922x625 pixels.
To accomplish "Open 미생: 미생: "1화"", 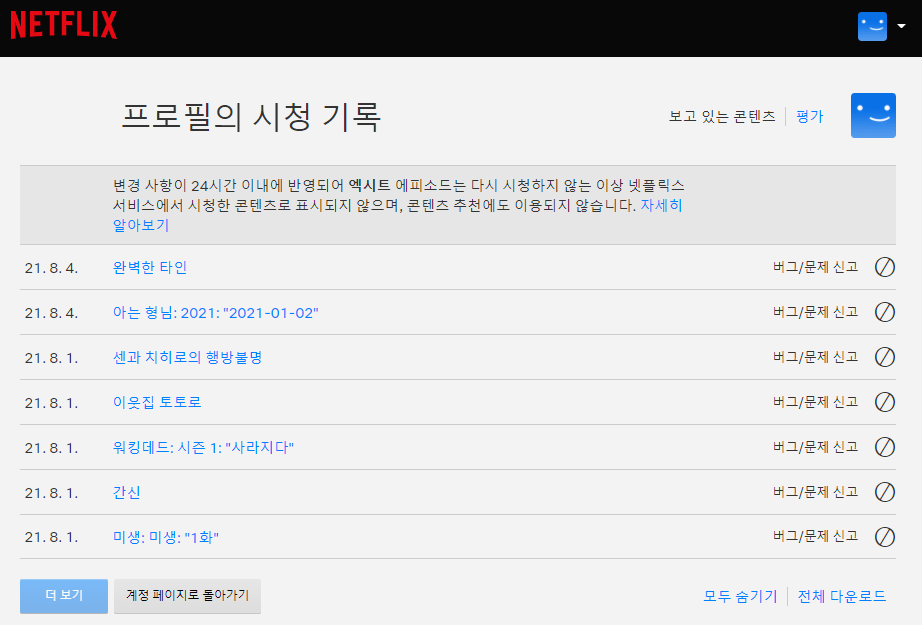I will (x=166, y=537).
